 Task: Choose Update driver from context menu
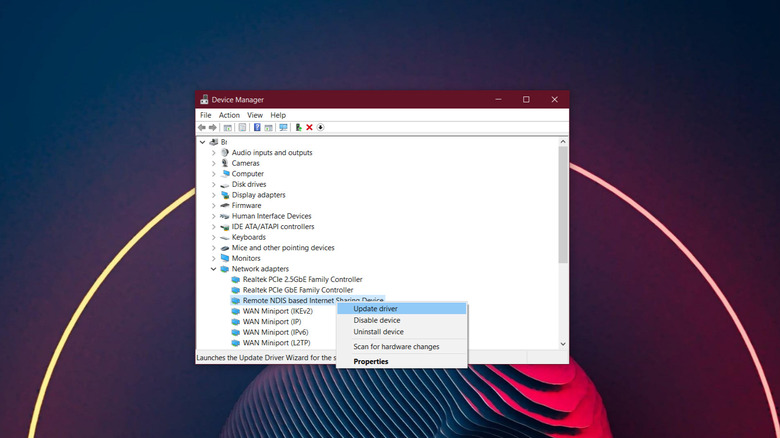[375, 309]
